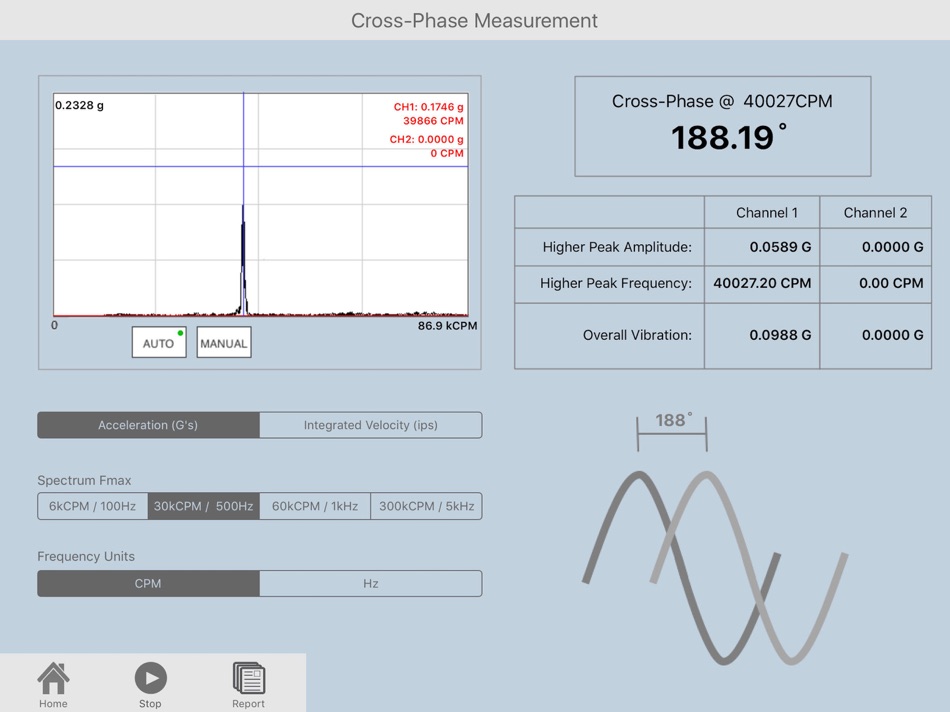Click the CH1: 0.1746 g readout

[x=428, y=107]
